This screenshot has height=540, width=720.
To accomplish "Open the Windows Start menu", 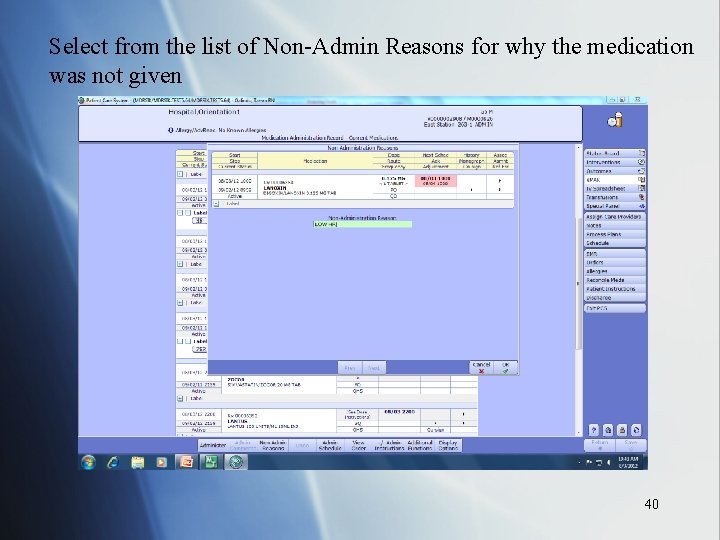I will click(89, 462).
